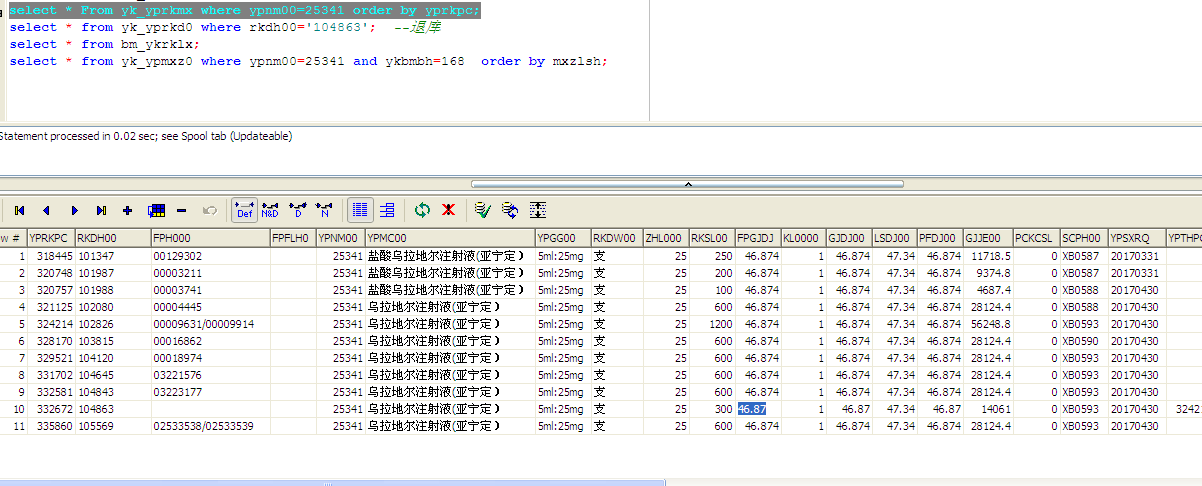Click the next record arrow
The image size is (1202, 486).
pos(74,210)
